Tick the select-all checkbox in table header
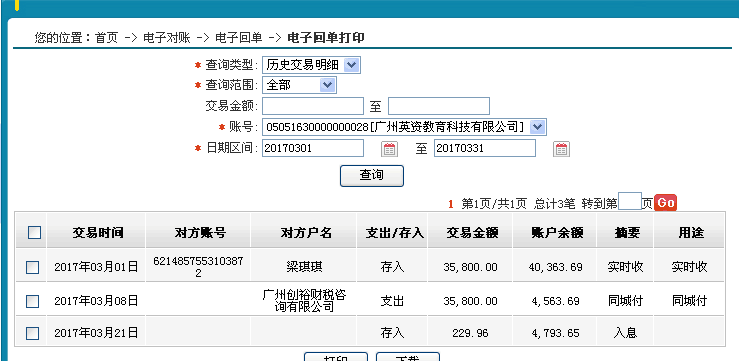 click(x=34, y=232)
